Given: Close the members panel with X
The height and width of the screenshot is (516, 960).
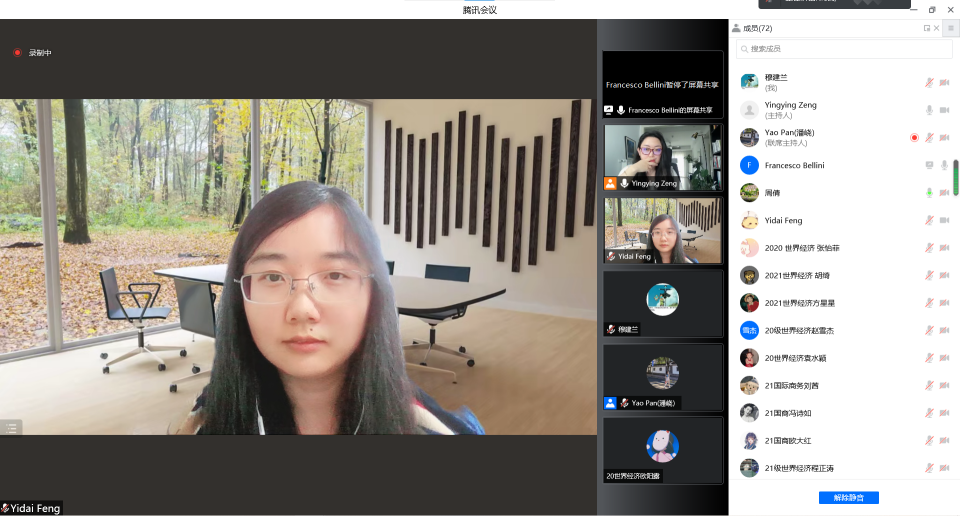Looking at the screenshot, I should [x=937, y=28].
